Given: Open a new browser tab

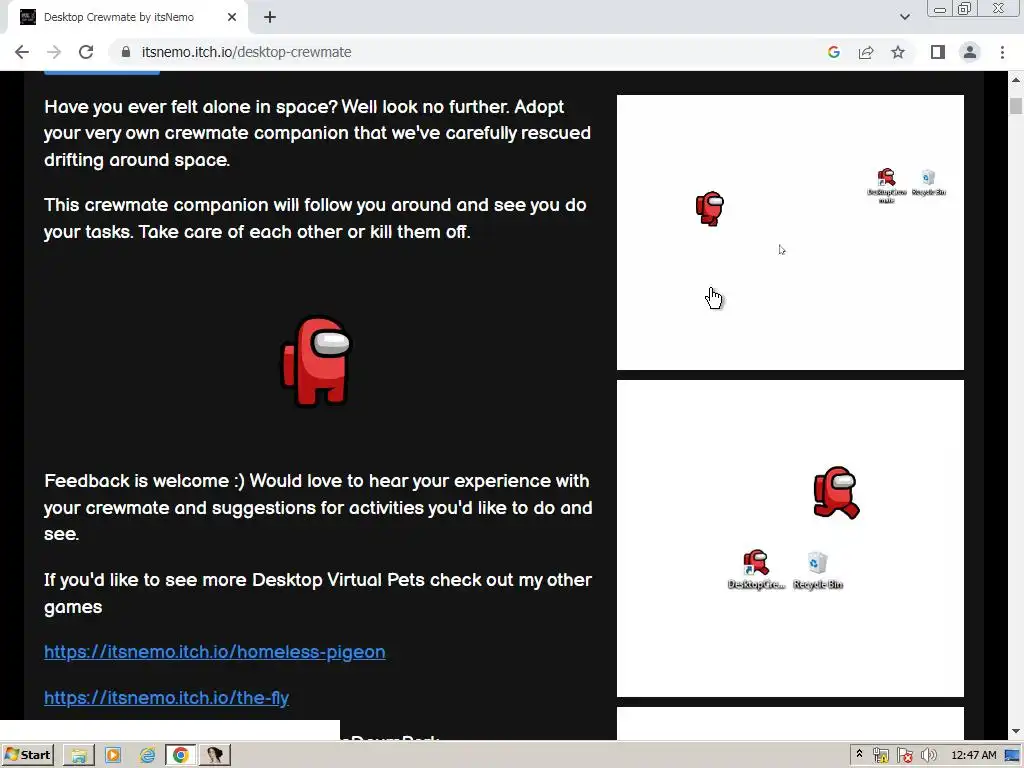Looking at the screenshot, I should tap(270, 17).
